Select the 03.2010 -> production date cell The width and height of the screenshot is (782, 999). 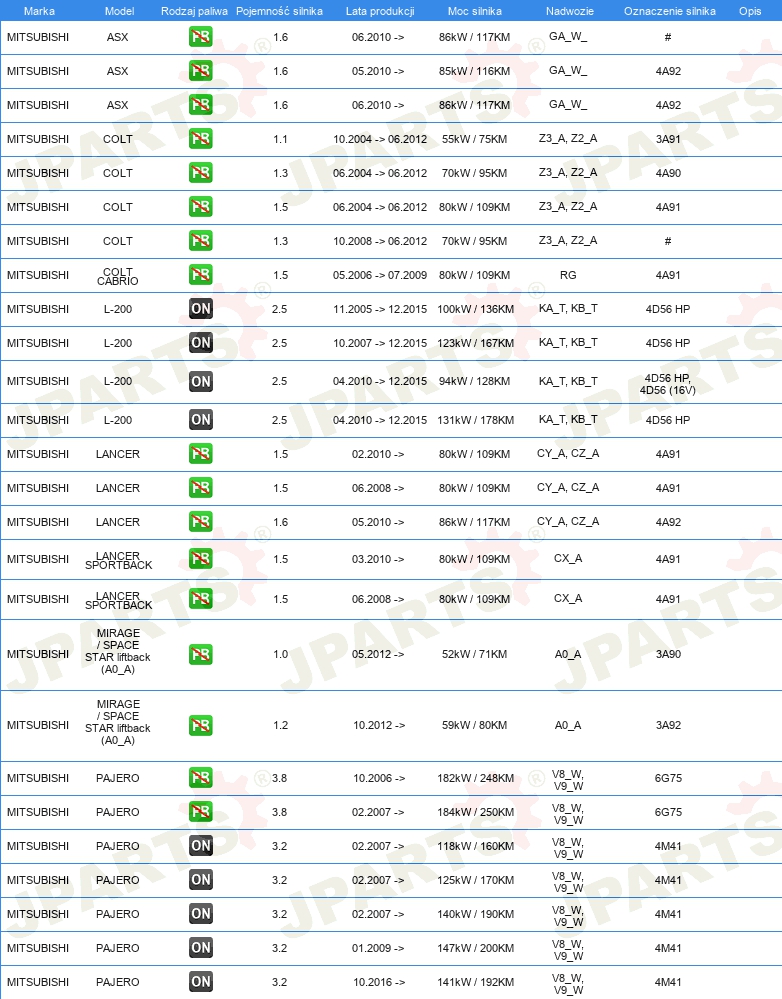coord(378,559)
